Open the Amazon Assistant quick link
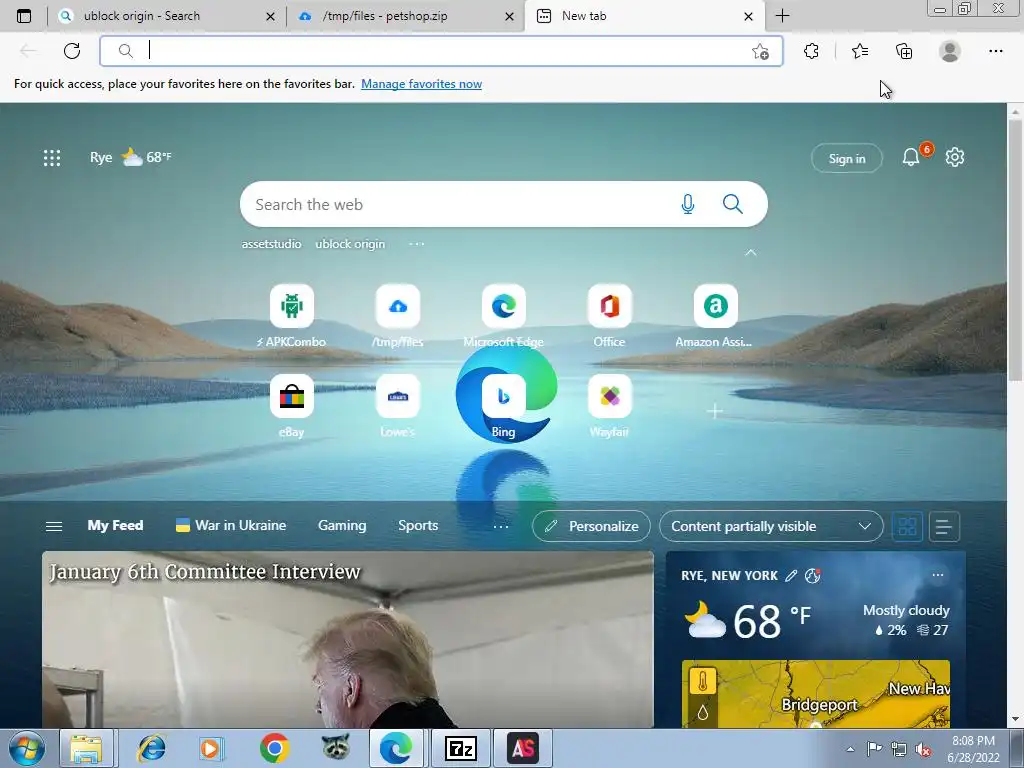This screenshot has height=768, width=1024. 715,316
